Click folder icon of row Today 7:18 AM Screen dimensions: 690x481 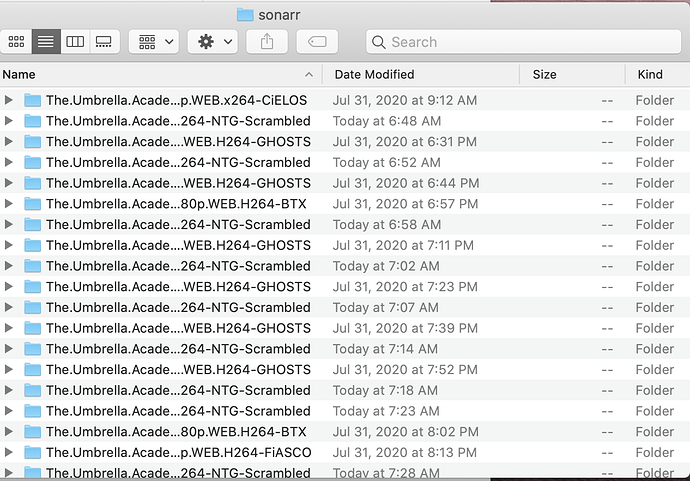click(33, 390)
